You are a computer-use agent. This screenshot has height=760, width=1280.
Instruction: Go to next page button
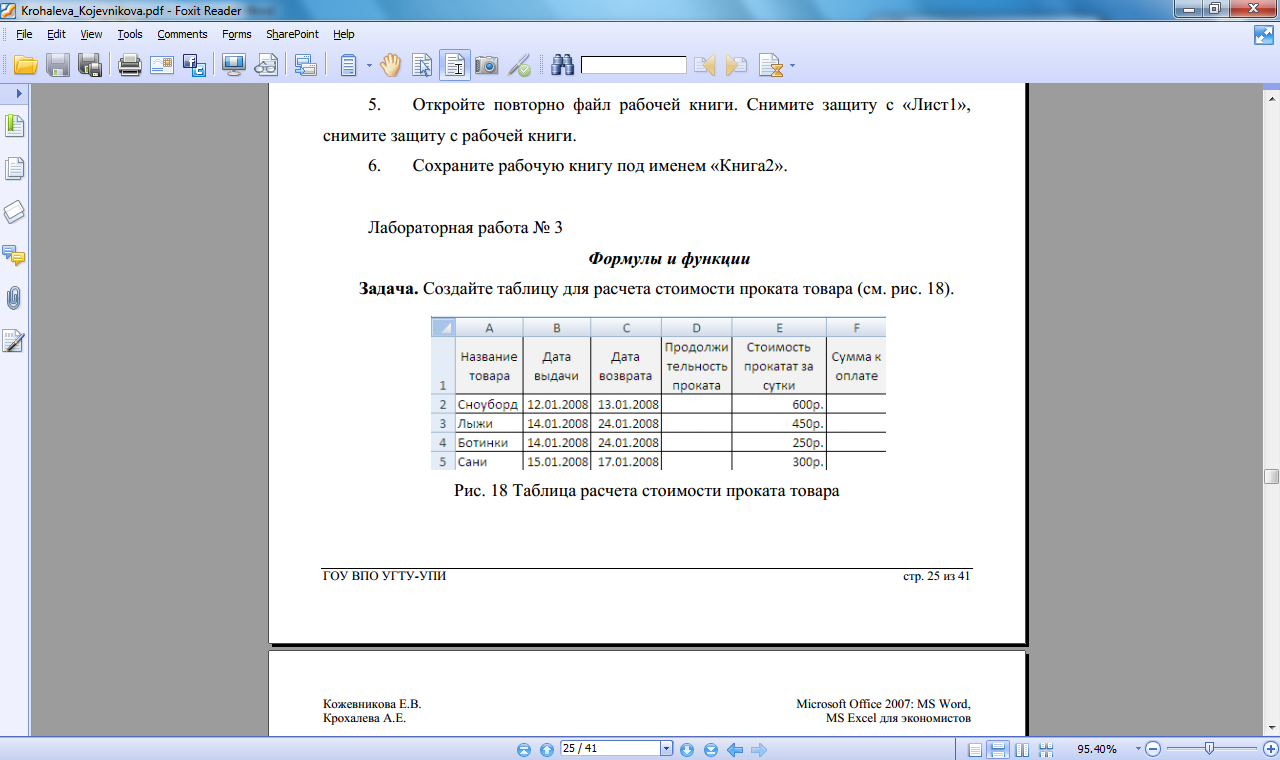pos(687,749)
